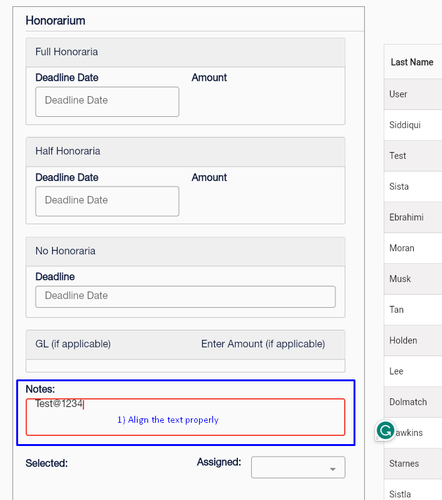Select the Lee row
The image size is (442, 500).
(x=413, y=371)
